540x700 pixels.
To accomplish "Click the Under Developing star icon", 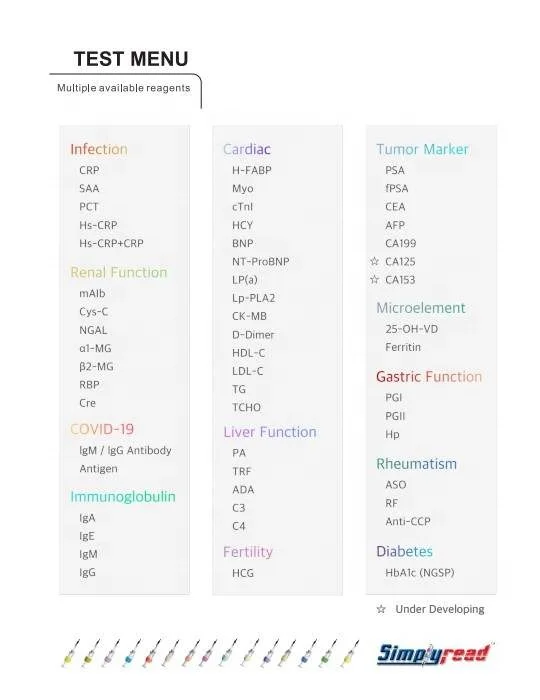I will click(381, 609).
